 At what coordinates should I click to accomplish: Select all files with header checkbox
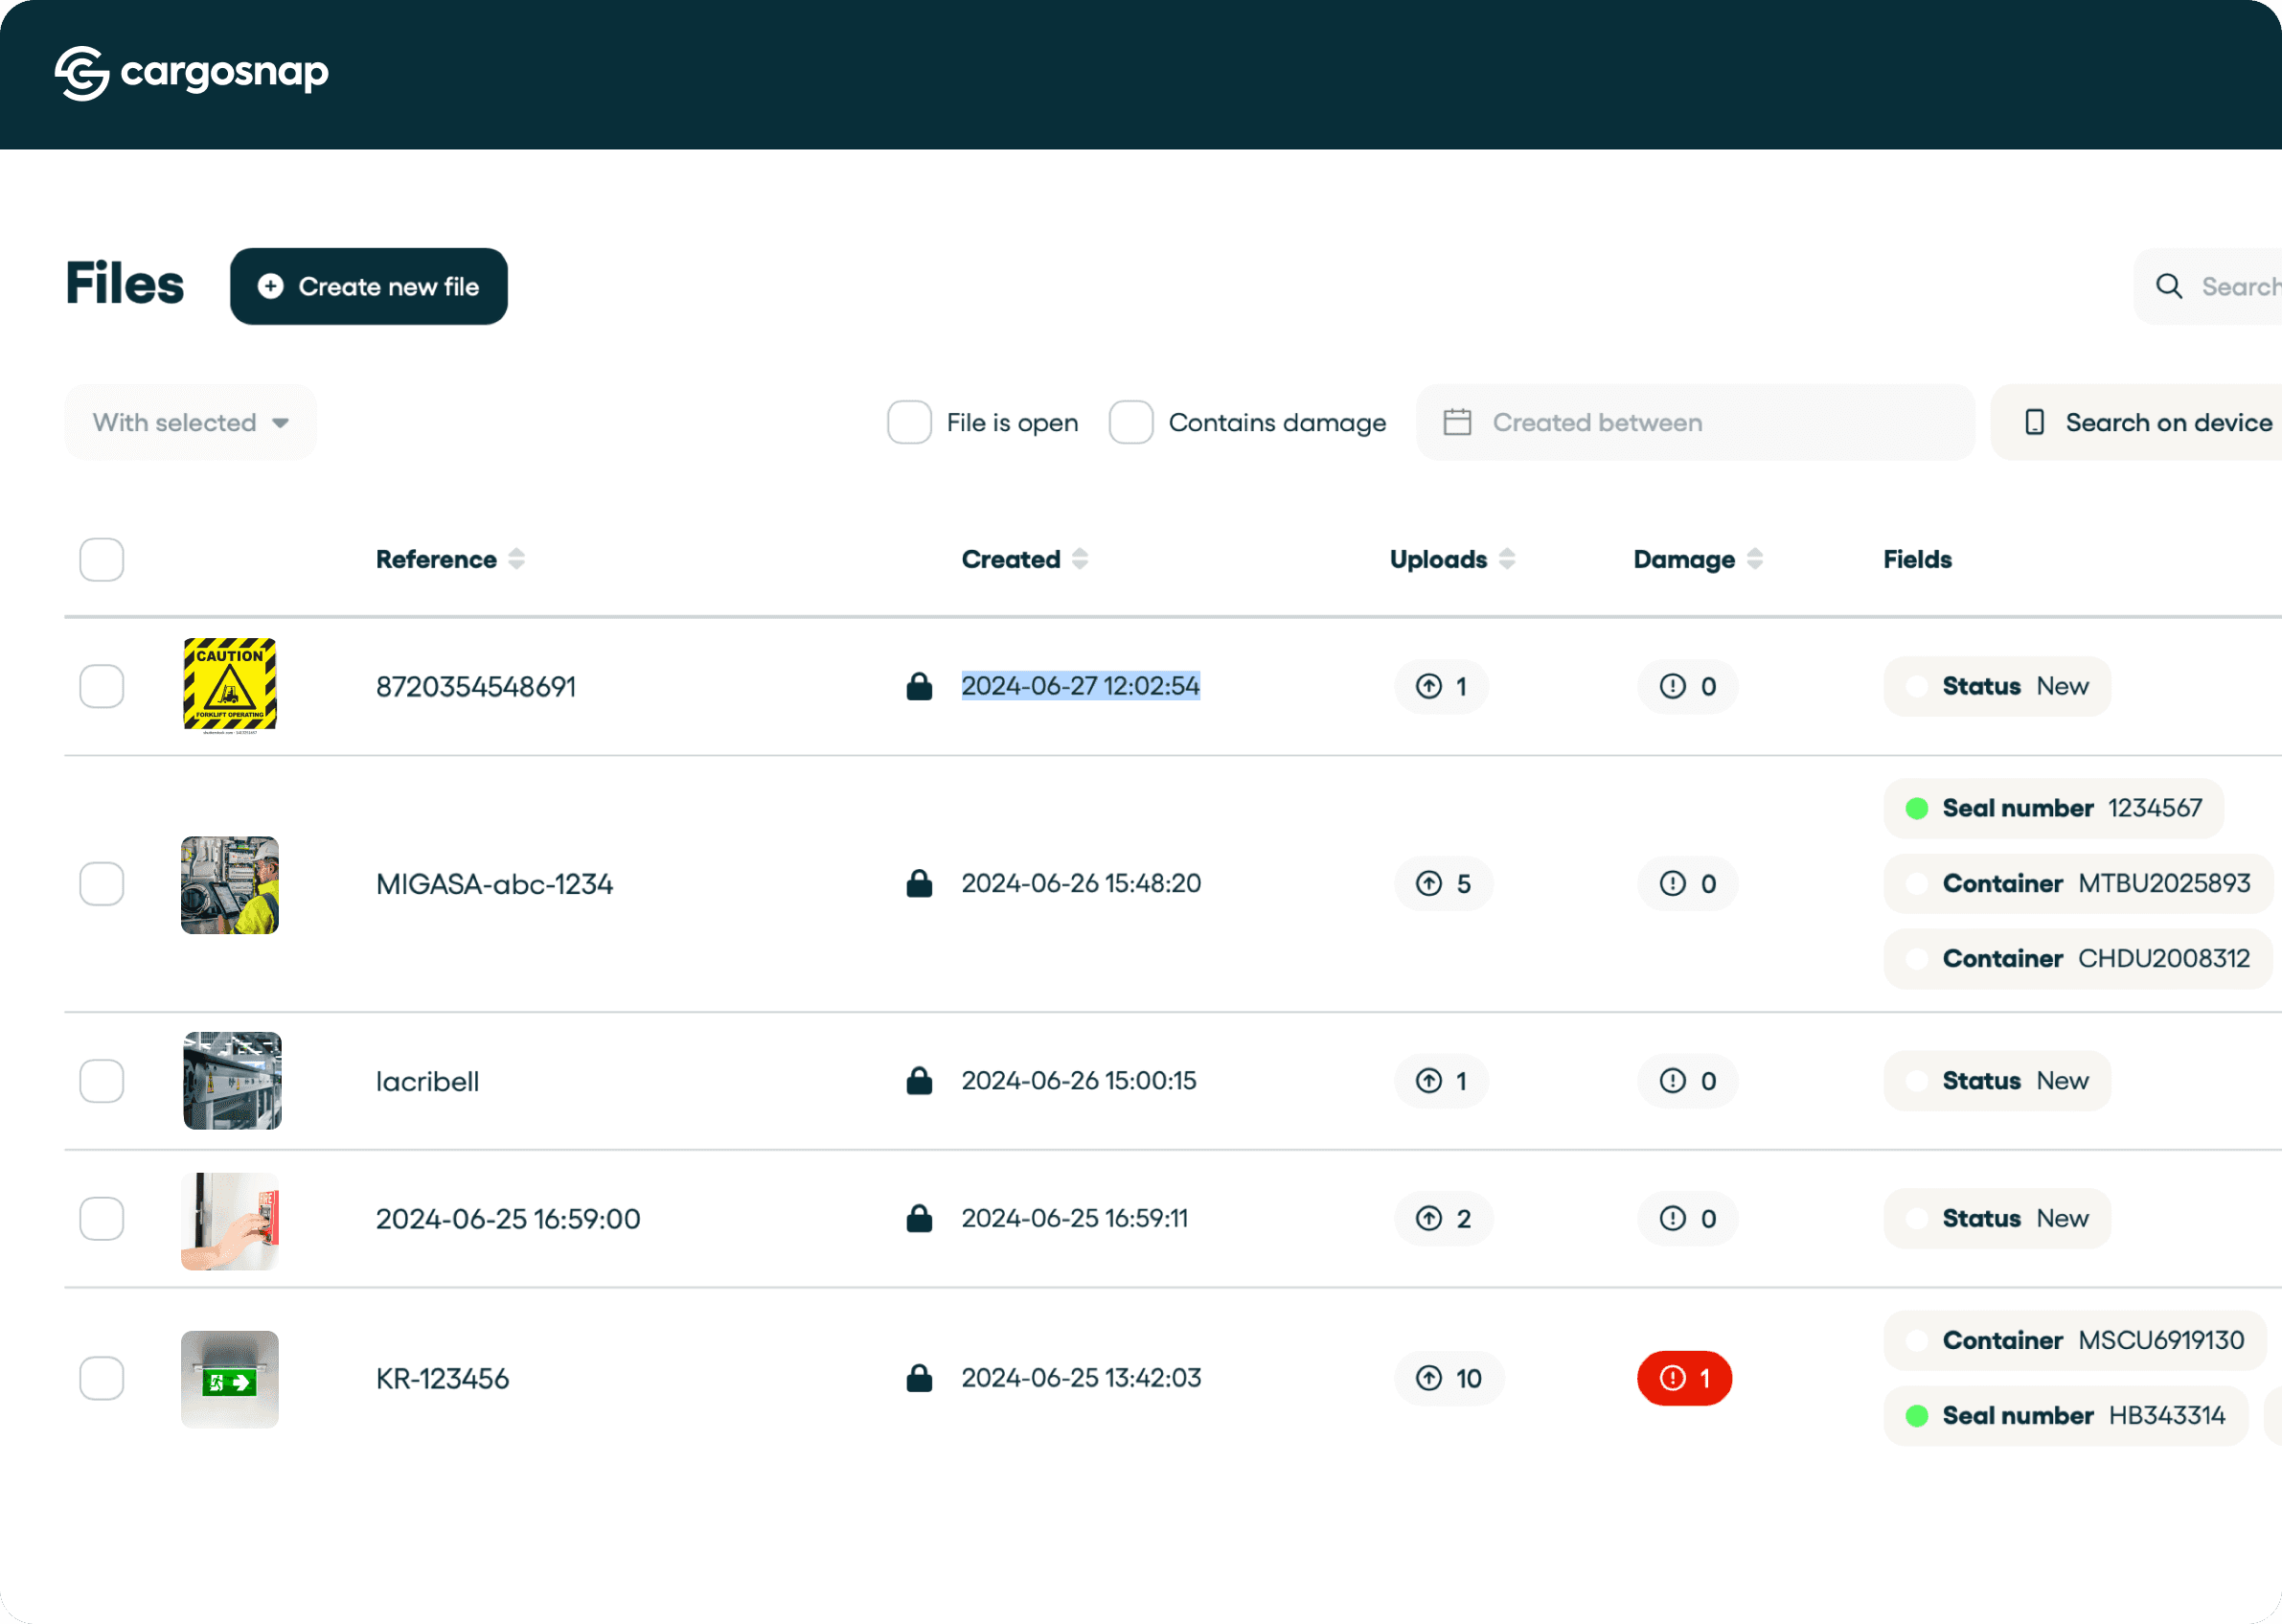tap(102, 560)
